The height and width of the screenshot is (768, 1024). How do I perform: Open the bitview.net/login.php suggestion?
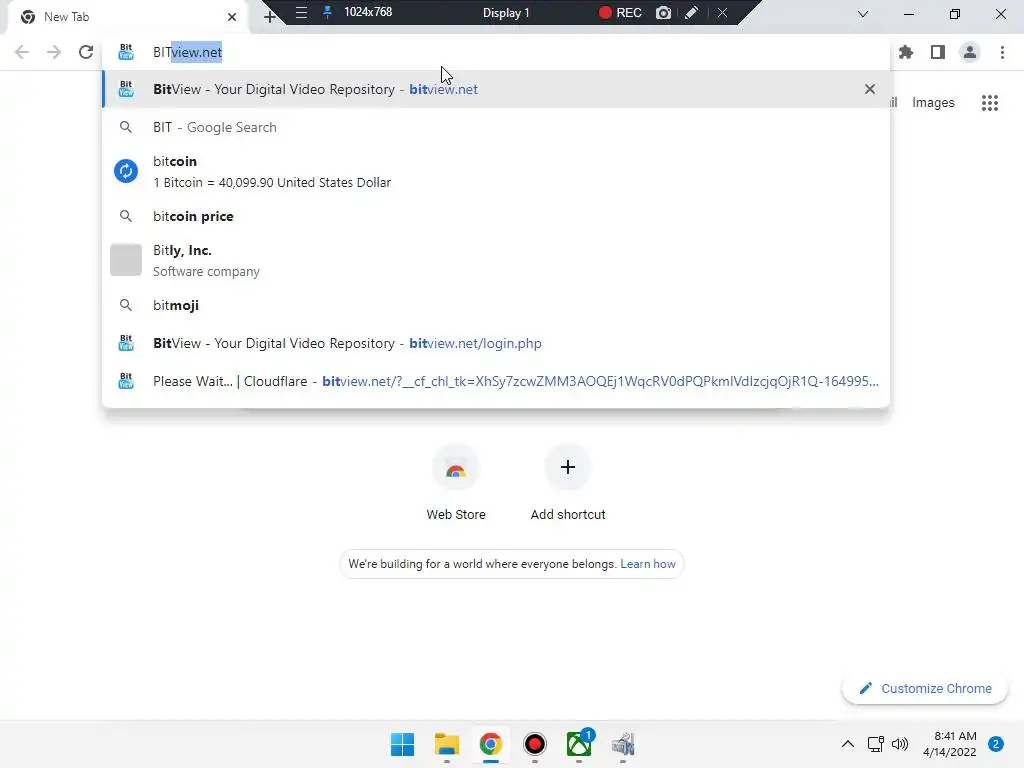coord(496,344)
